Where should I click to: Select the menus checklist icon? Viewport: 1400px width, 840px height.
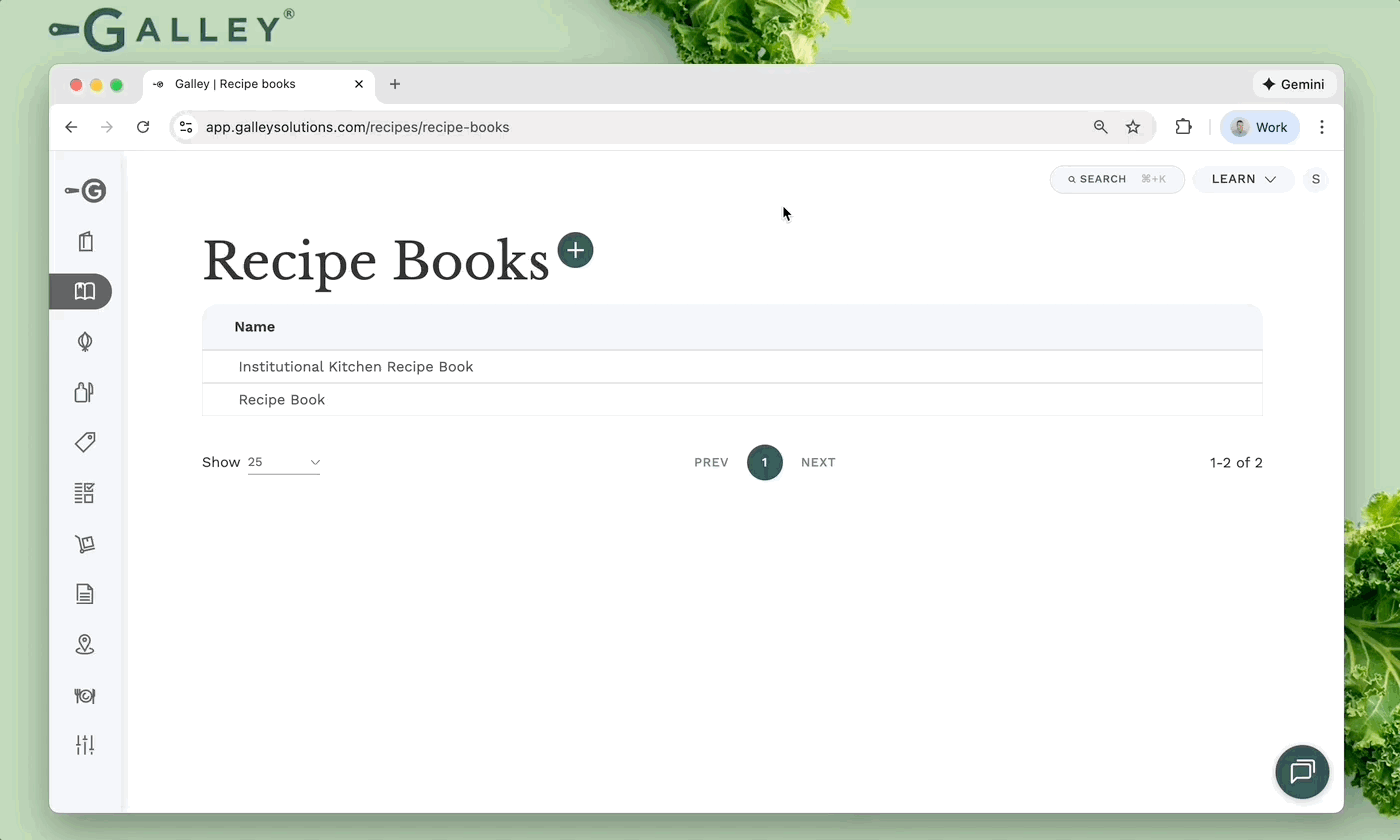pos(85,492)
